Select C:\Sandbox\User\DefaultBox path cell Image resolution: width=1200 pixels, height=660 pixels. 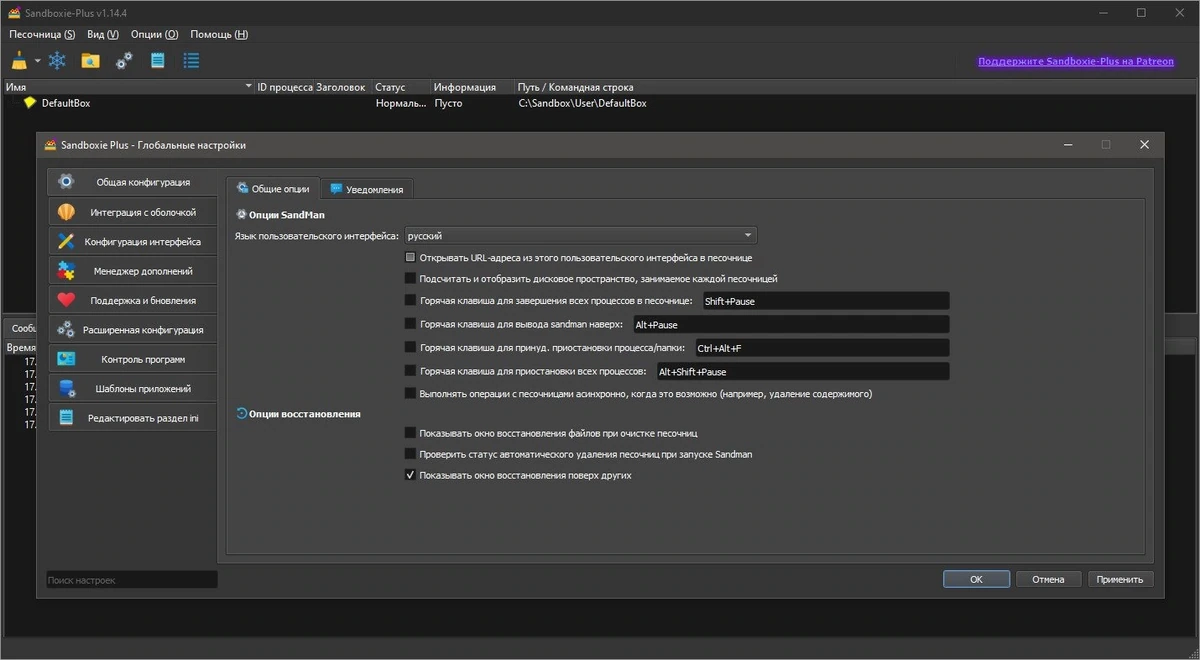[582, 103]
